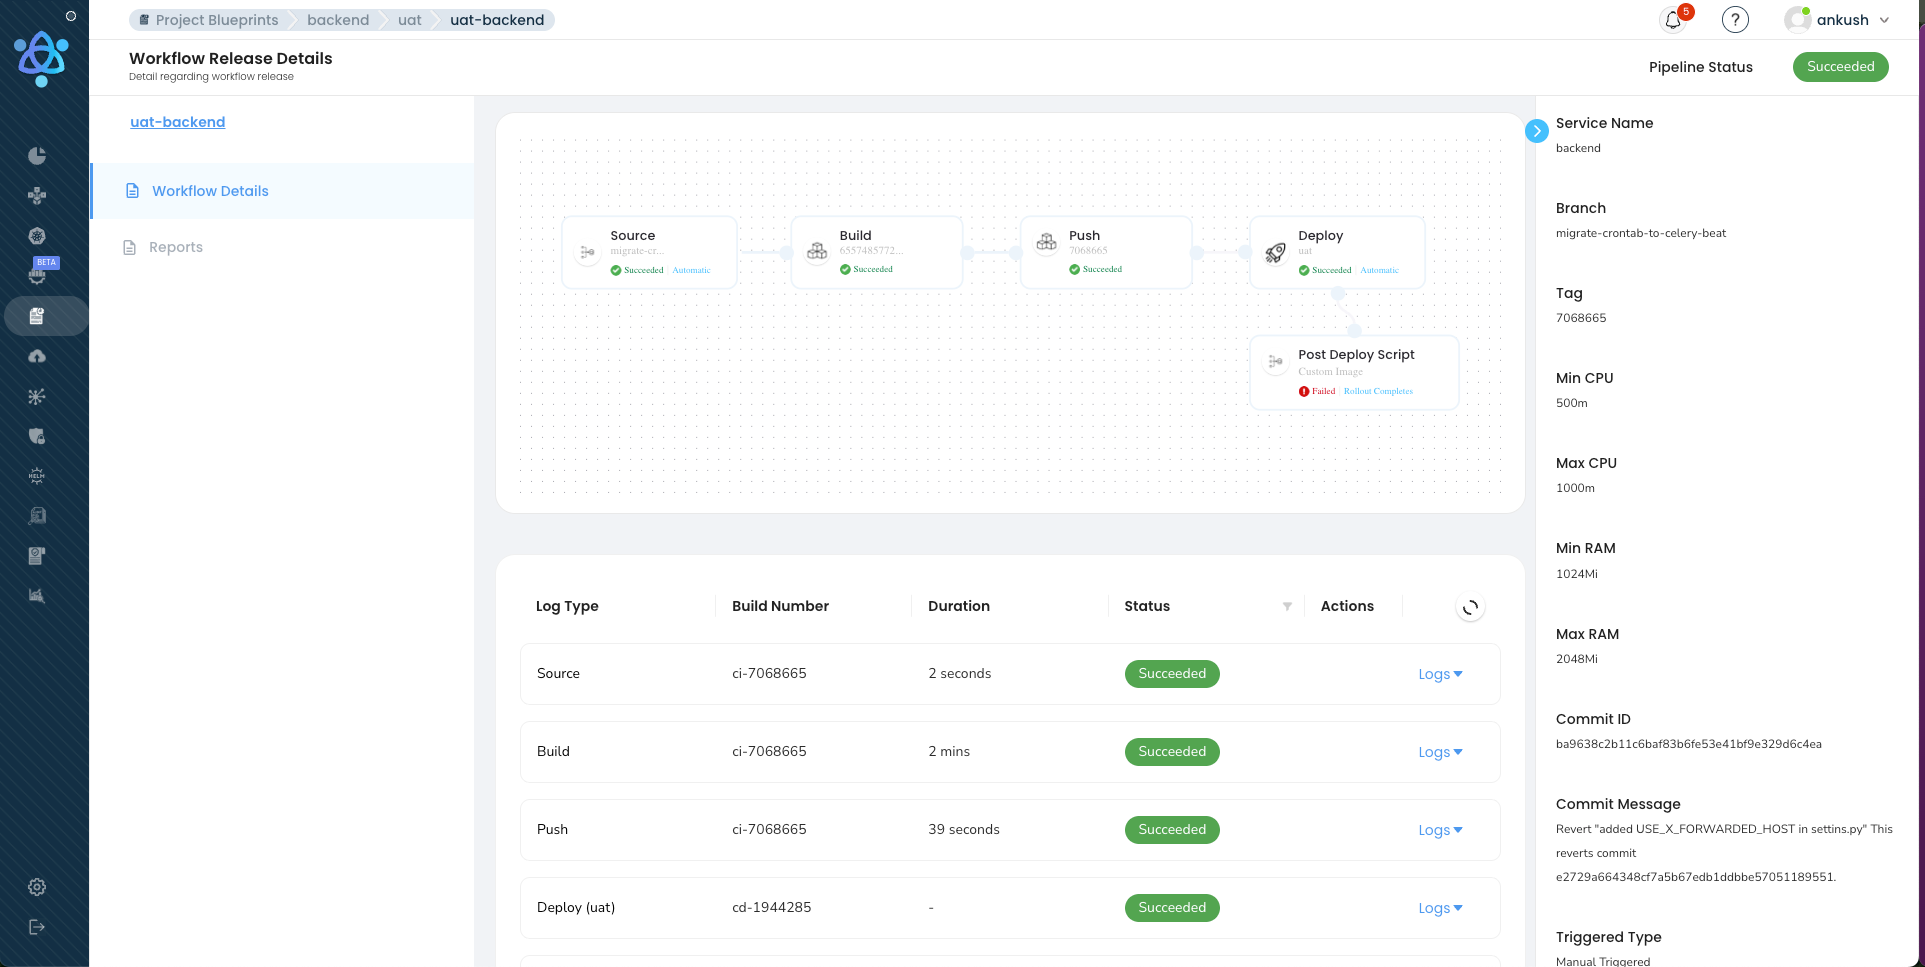Open the Workflow Details tab
Image resolution: width=1925 pixels, height=967 pixels.
click(210, 191)
